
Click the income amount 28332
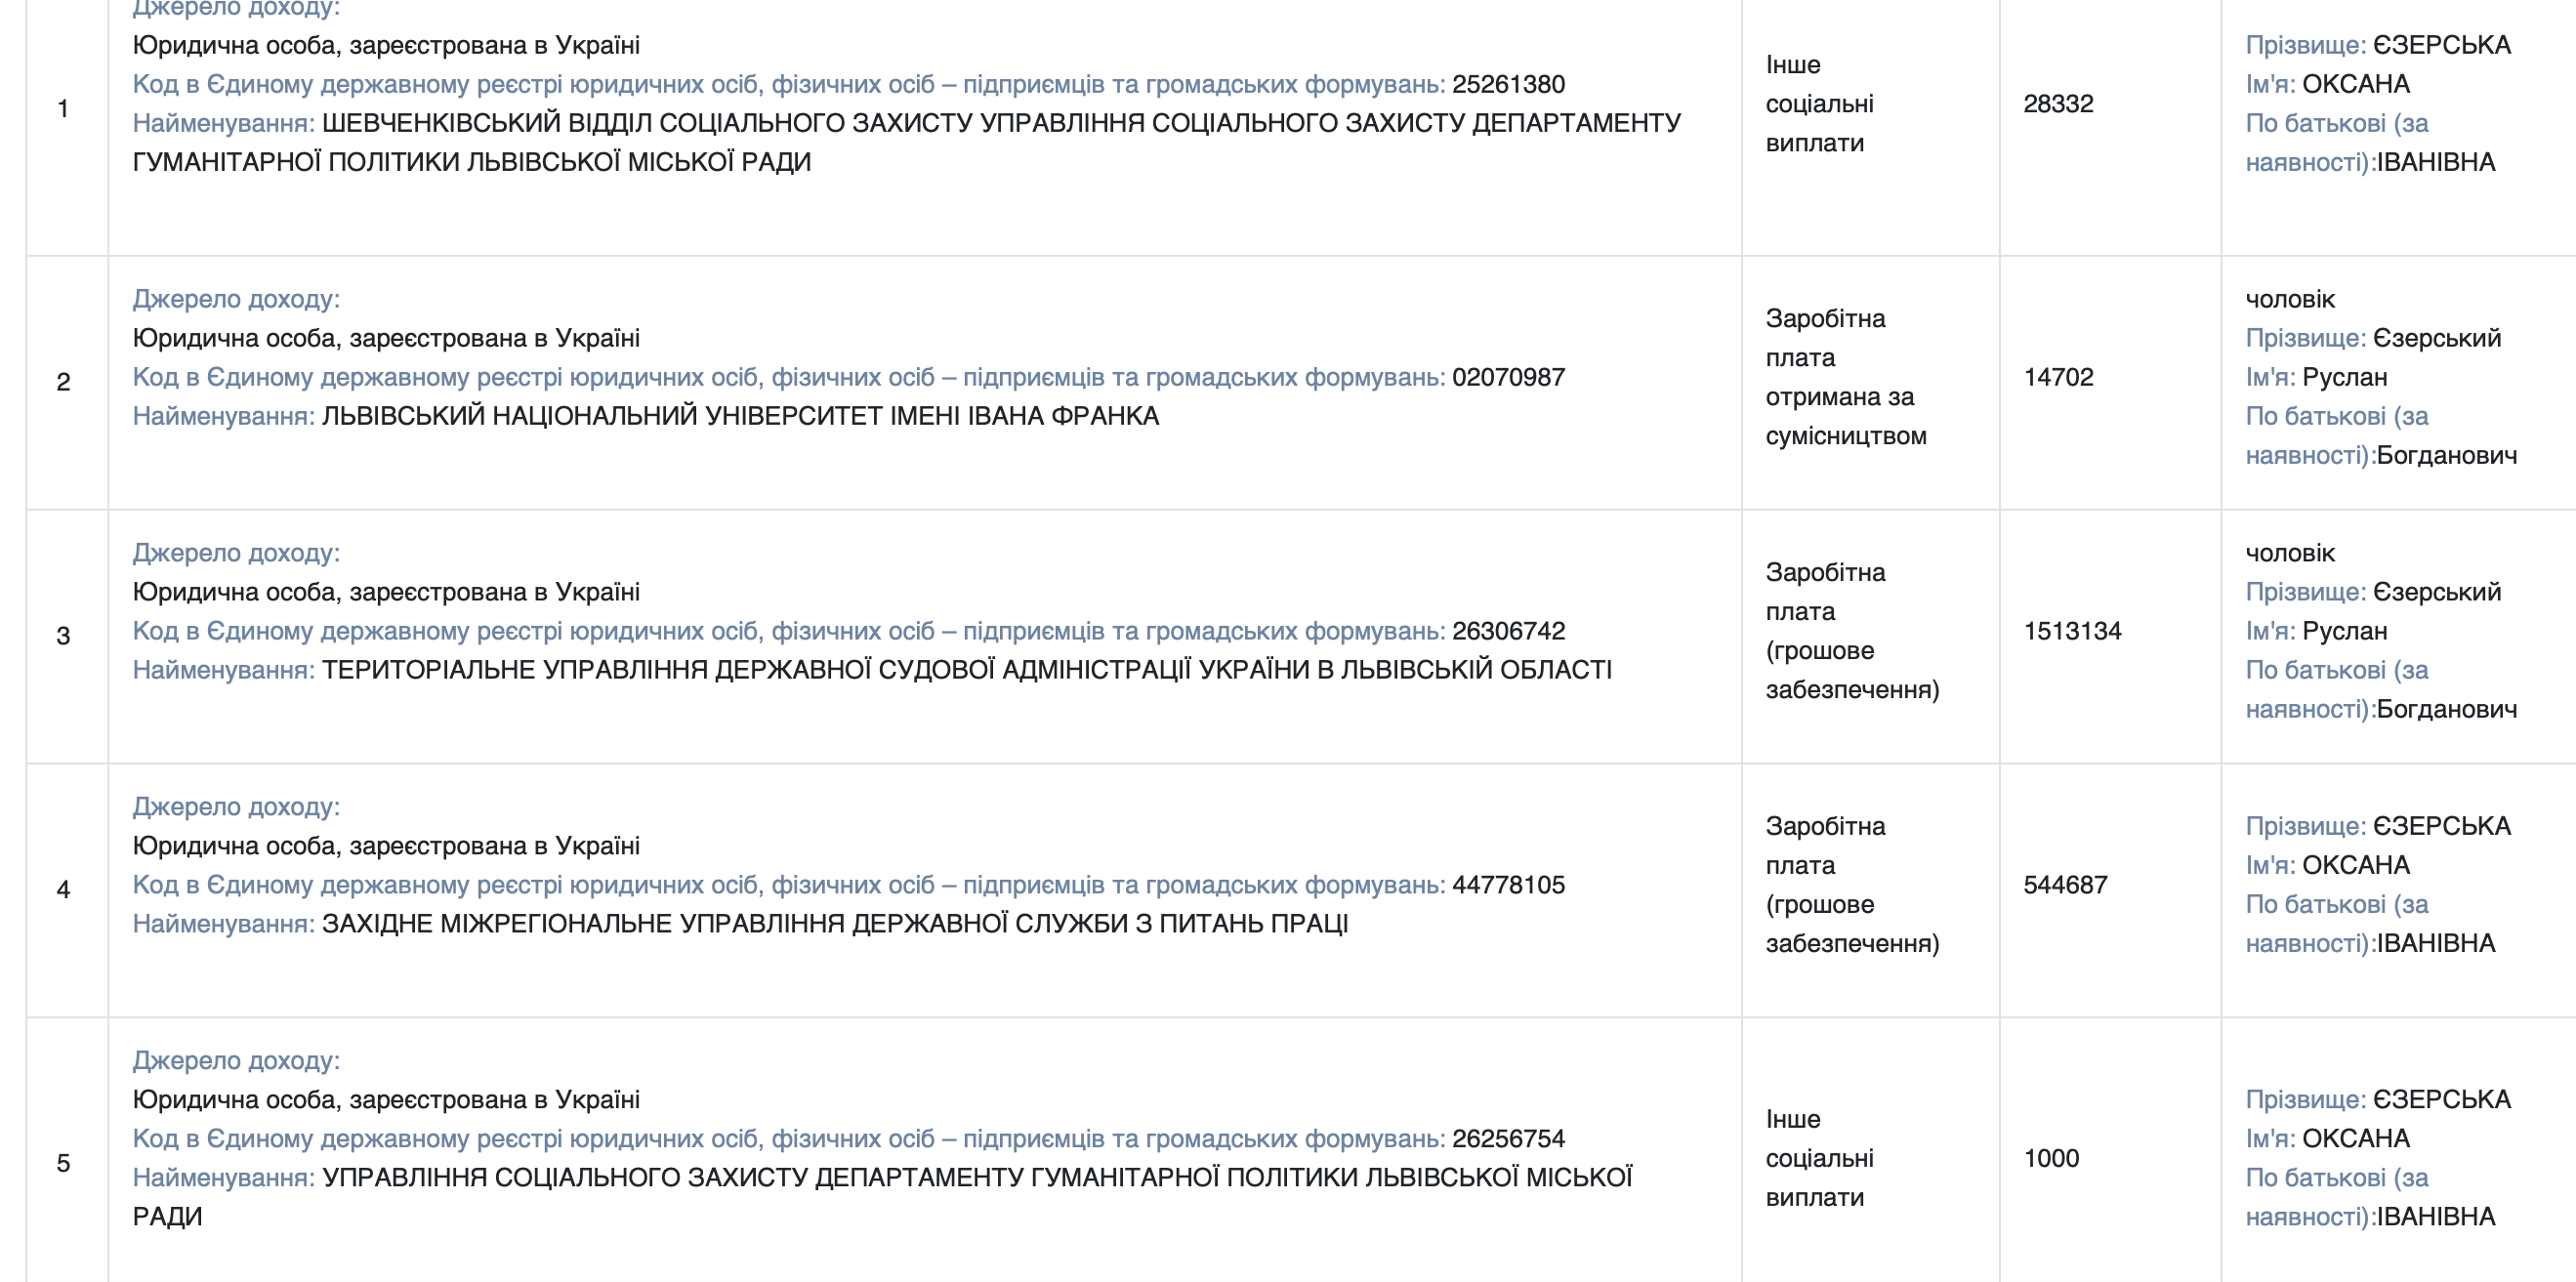pos(2058,104)
